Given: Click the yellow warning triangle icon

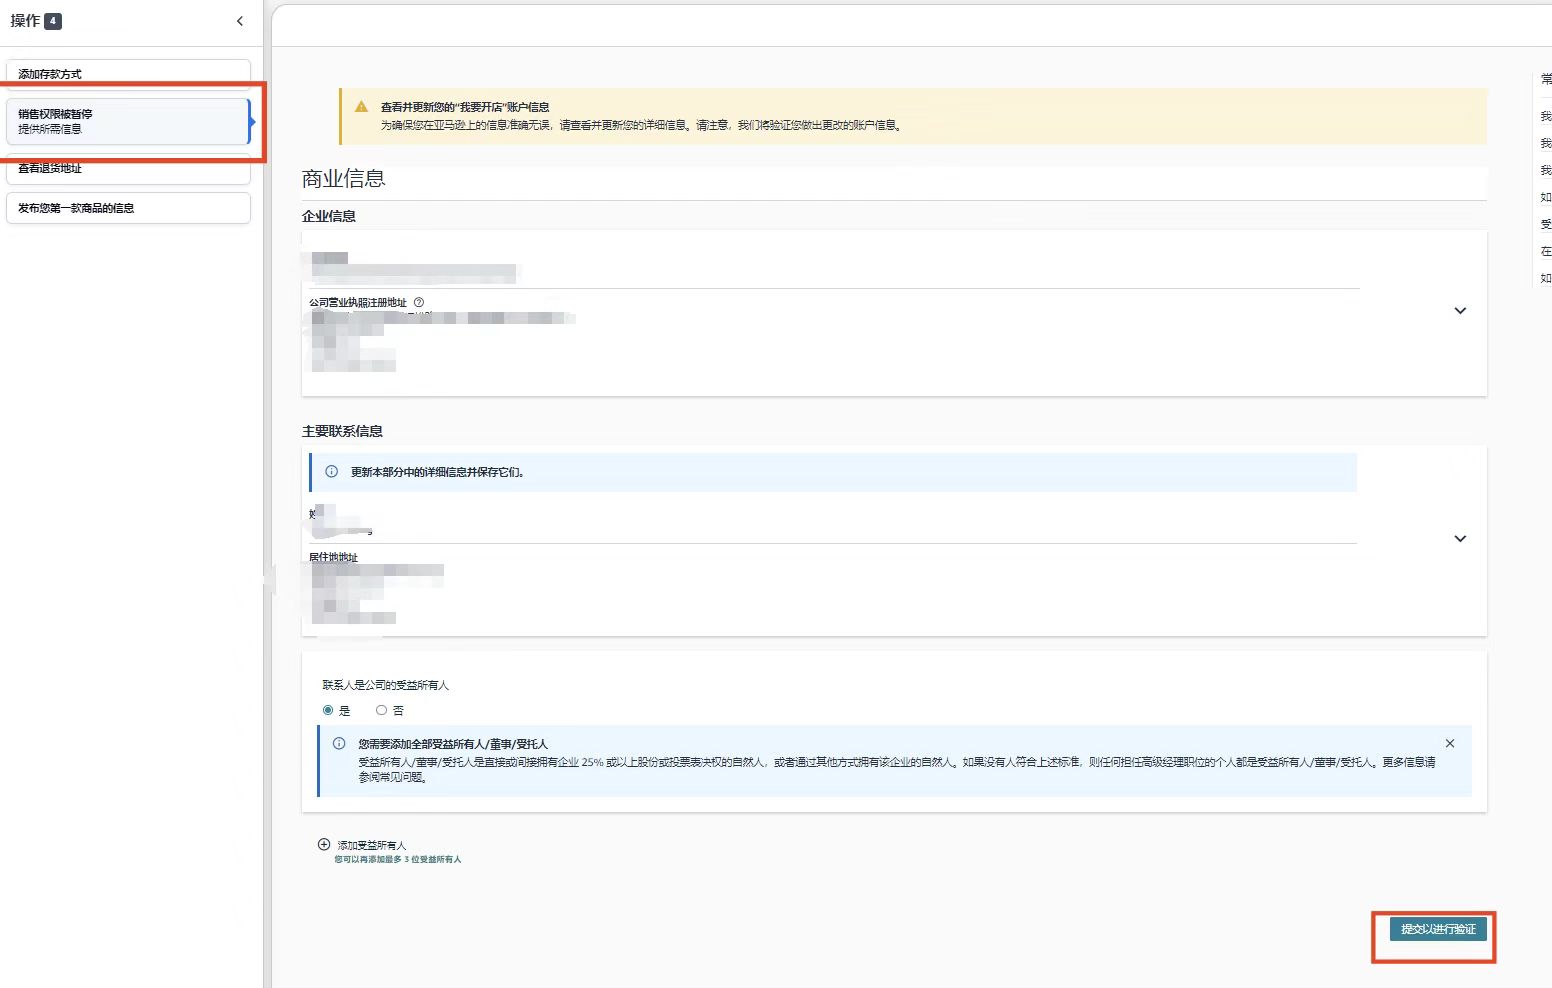Looking at the screenshot, I should point(361,107).
